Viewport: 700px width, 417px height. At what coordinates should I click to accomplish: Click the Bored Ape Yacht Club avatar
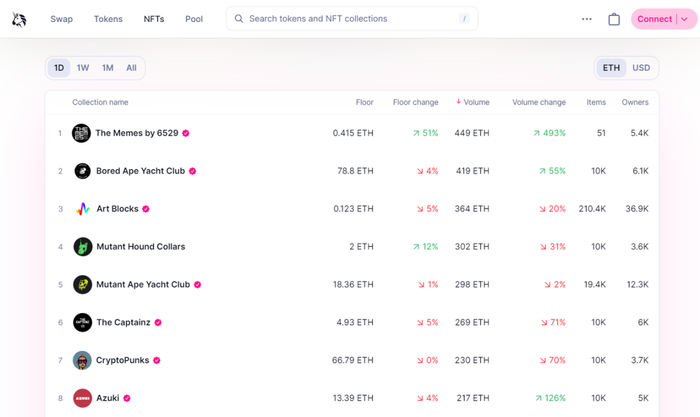point(82,171)
